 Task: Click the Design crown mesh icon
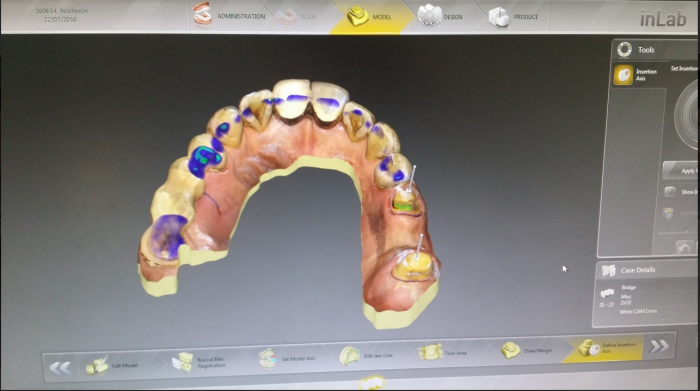pyautogui.click(x=429, y=15)
